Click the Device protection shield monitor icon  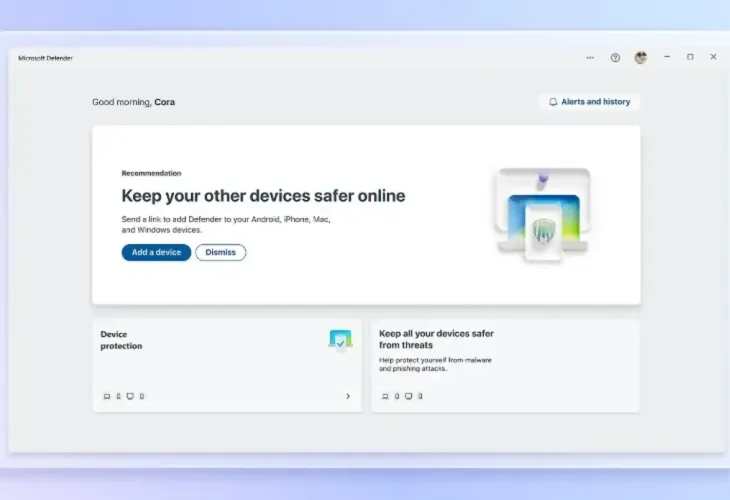tap(340, 340)
